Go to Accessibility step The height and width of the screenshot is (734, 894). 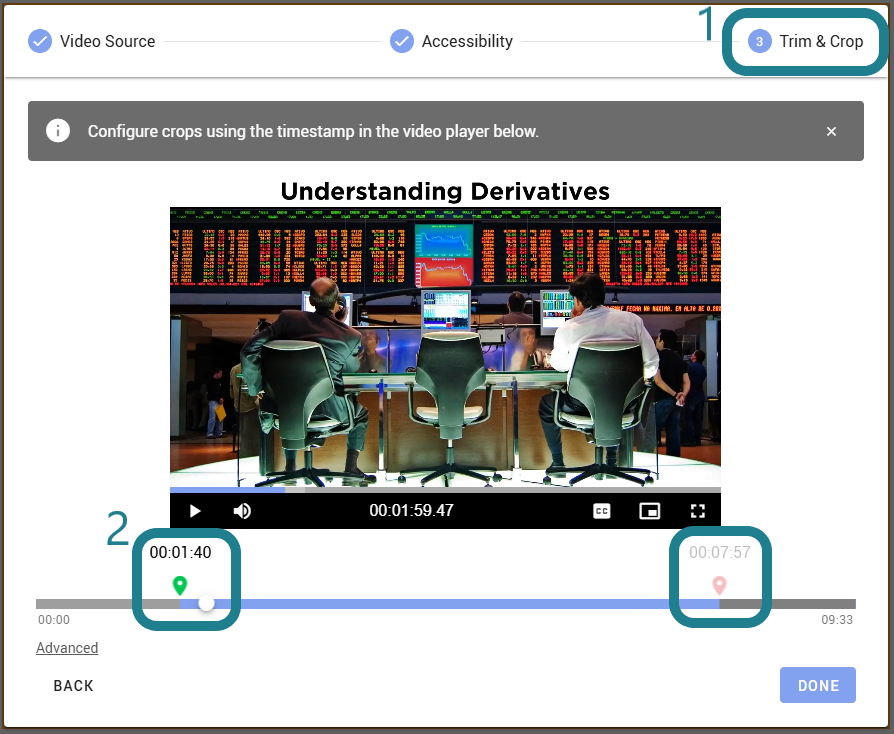452,41
